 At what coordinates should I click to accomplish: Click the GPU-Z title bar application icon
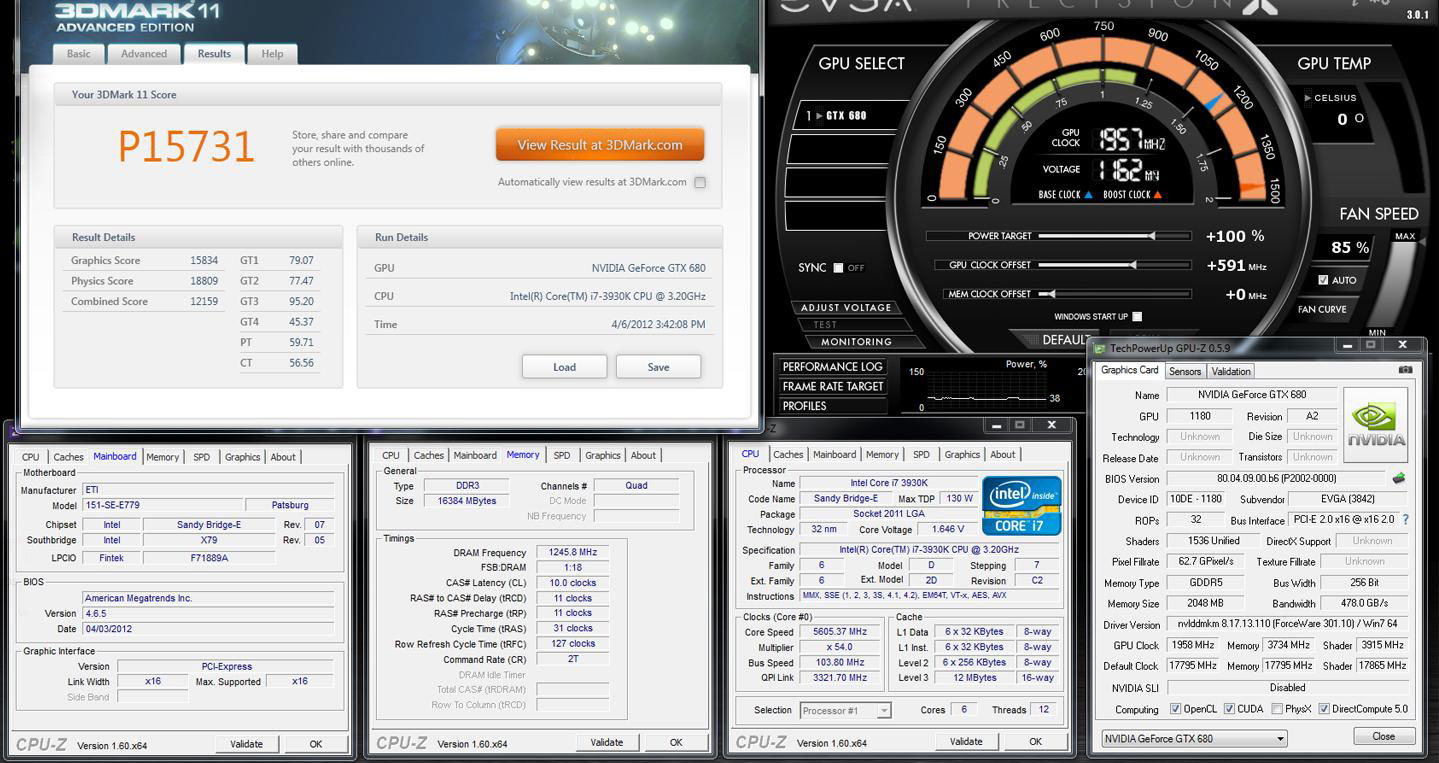[1101, 348]
